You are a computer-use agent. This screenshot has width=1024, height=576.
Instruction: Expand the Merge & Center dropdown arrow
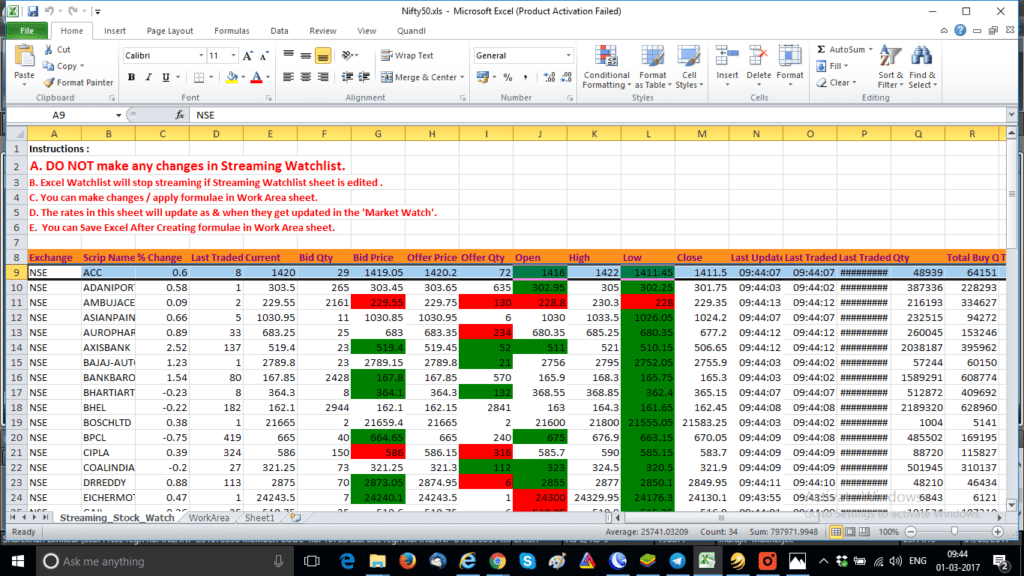point(462,77)
